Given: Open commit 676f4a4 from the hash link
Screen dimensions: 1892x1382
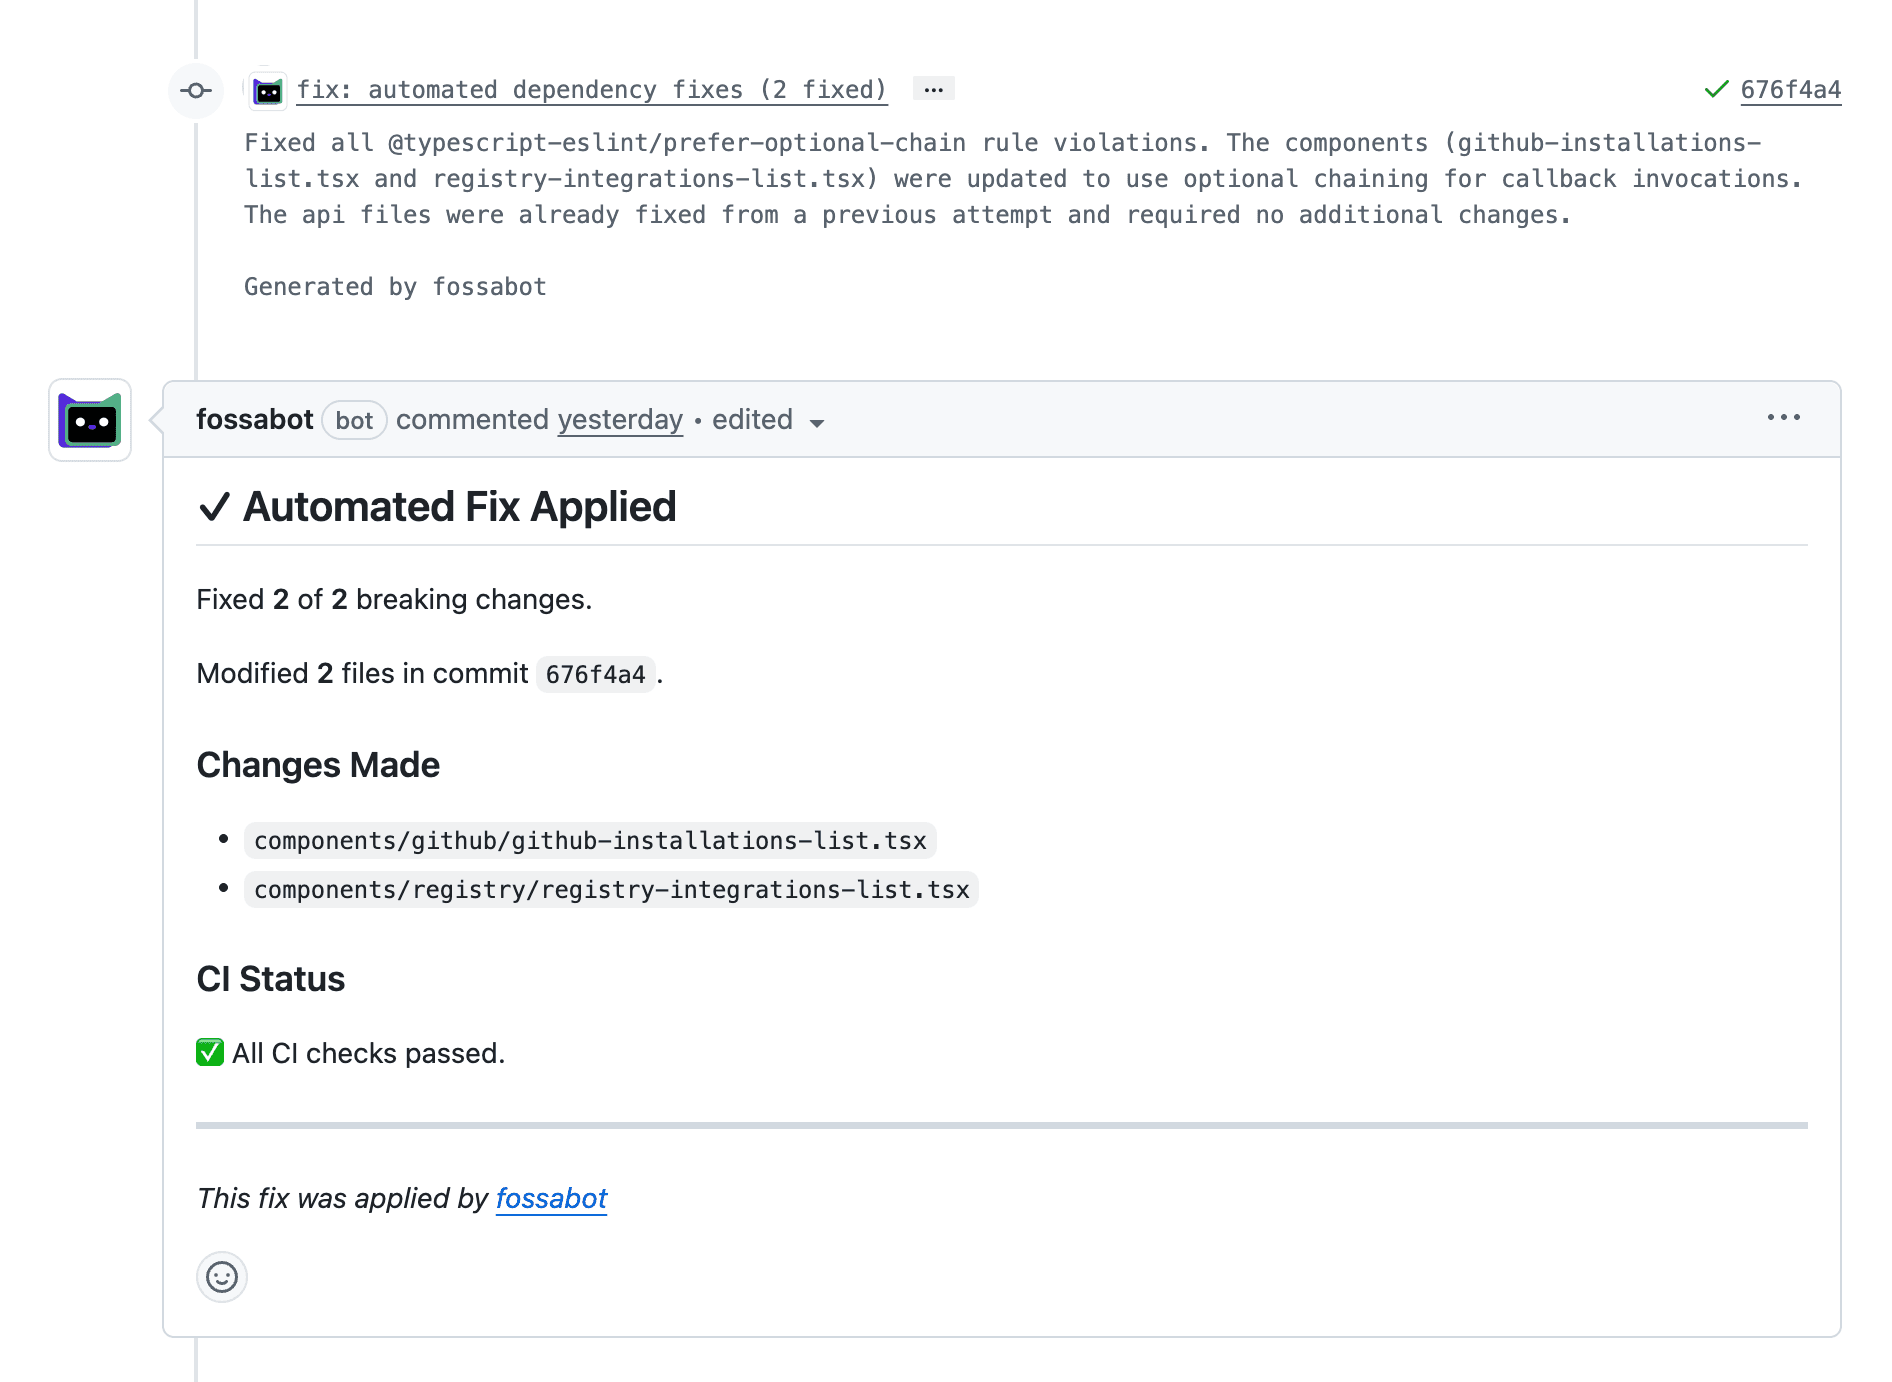Looking at the screenshot, I should tap(1790, 88).
